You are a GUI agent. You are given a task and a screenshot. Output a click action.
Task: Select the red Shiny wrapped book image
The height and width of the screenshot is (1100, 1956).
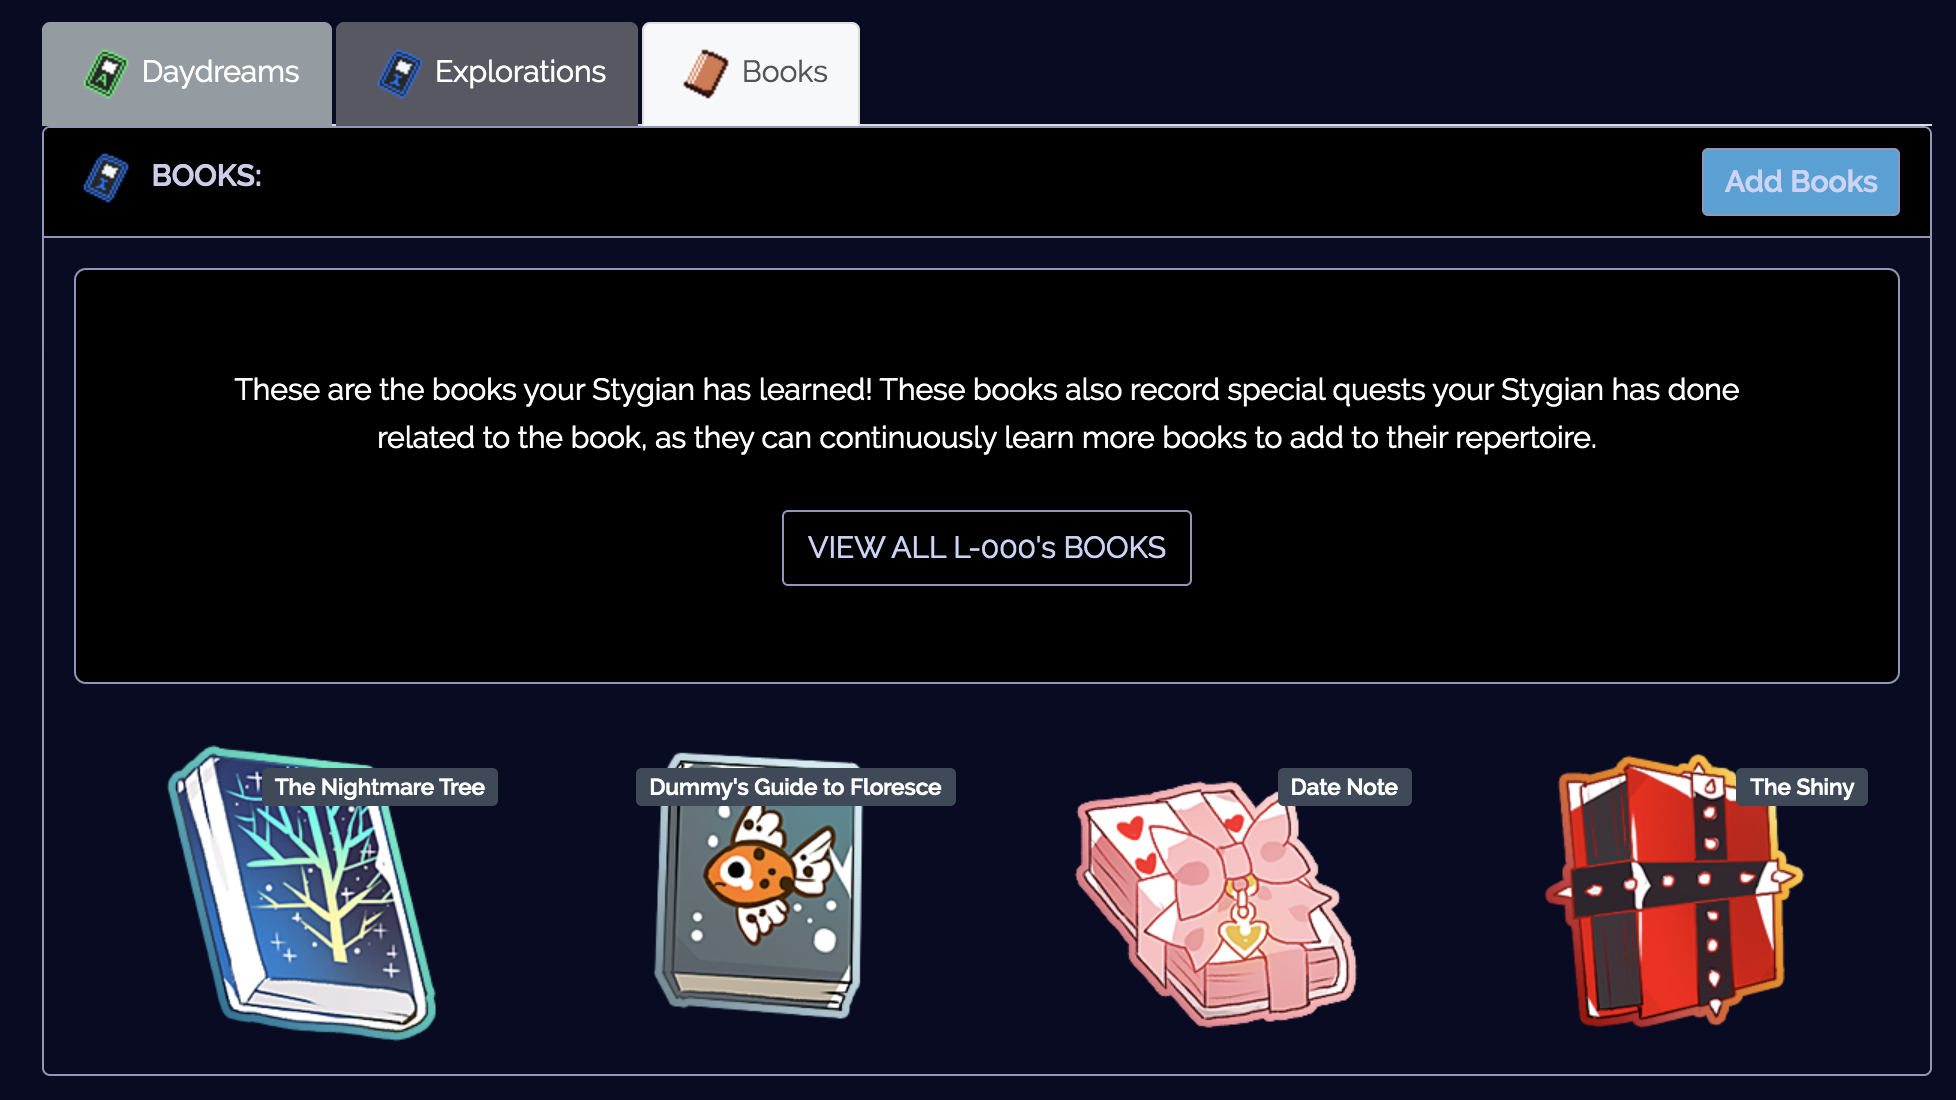click(x=1674, y=890)
